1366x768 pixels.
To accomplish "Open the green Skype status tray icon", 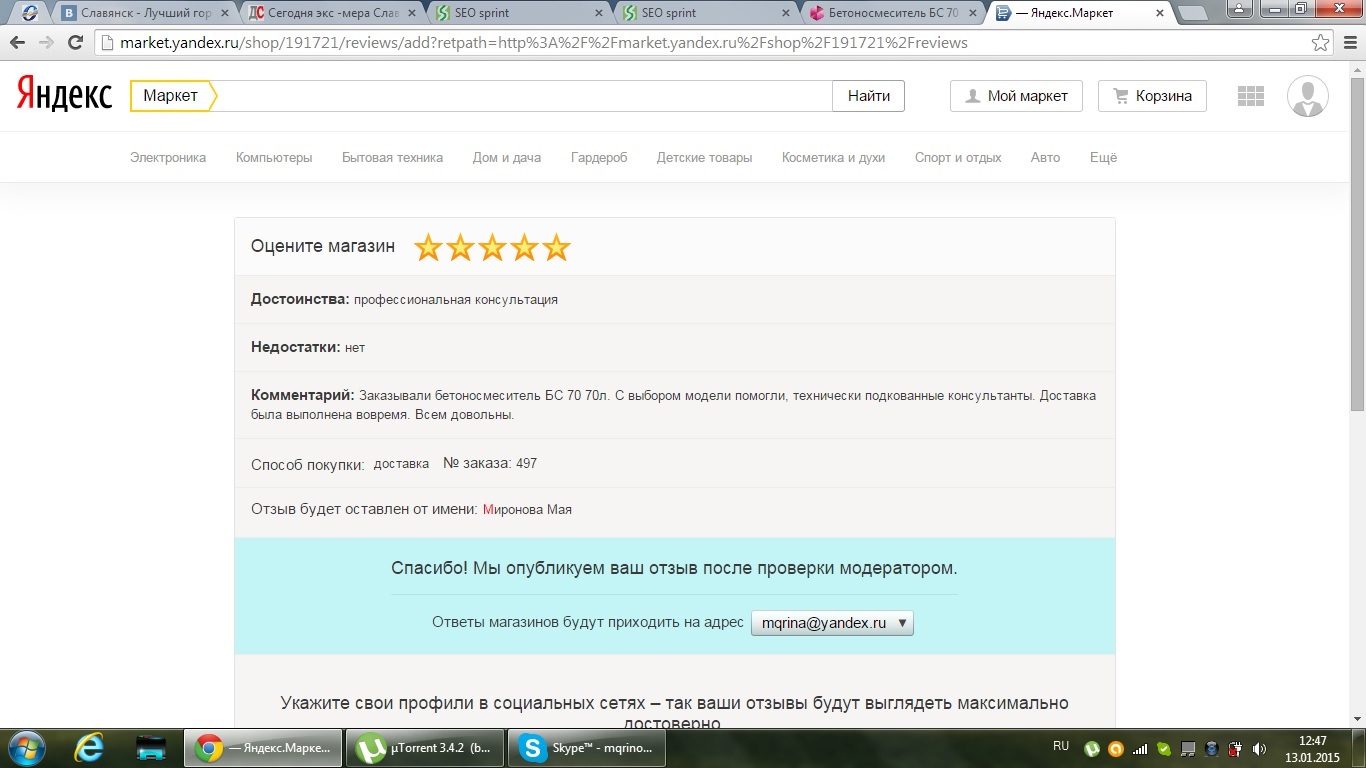I will click(x=1163, y=748).
